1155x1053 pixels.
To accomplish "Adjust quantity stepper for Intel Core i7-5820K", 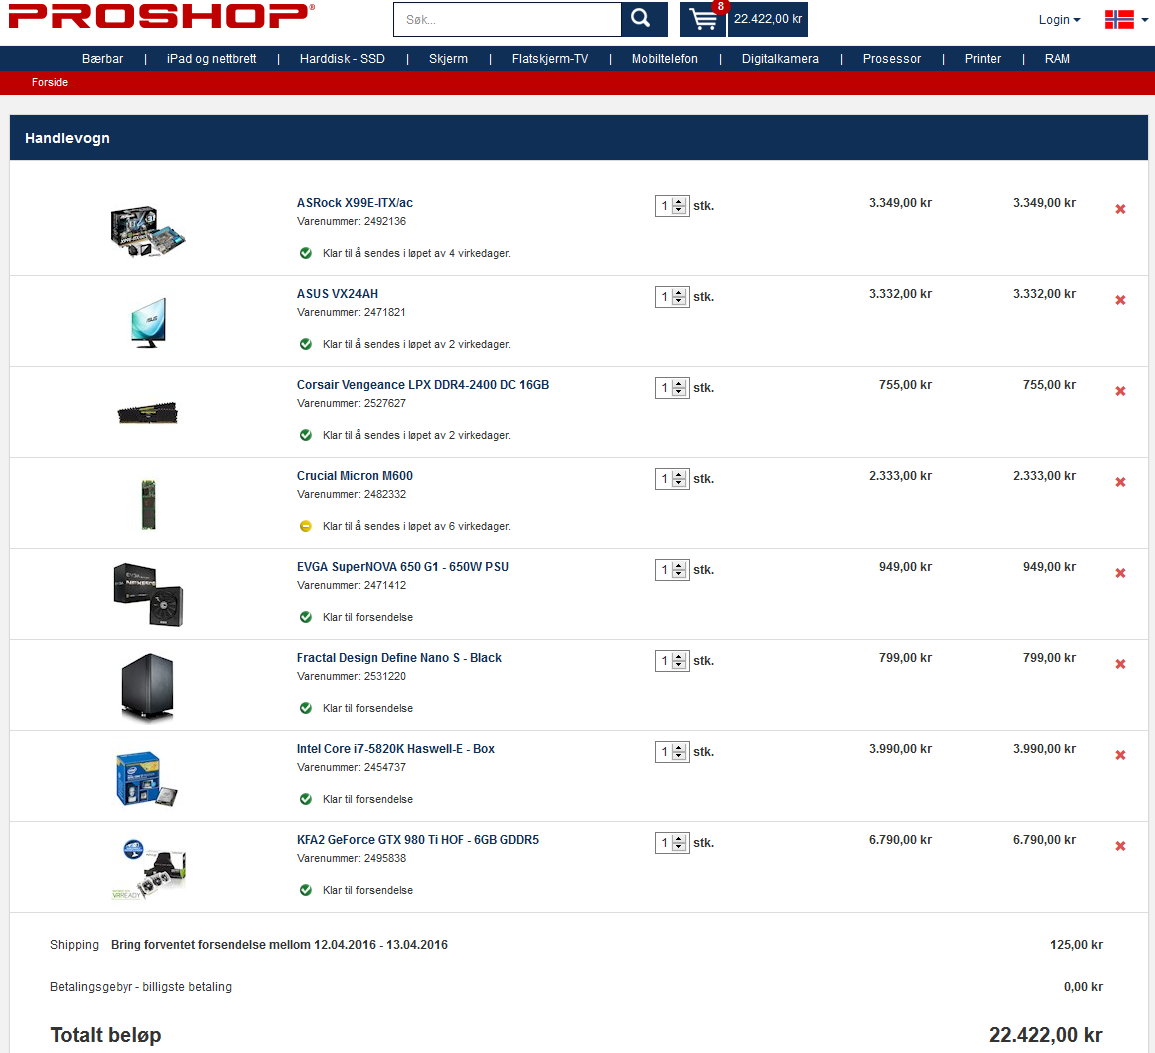I will point(679,751).
